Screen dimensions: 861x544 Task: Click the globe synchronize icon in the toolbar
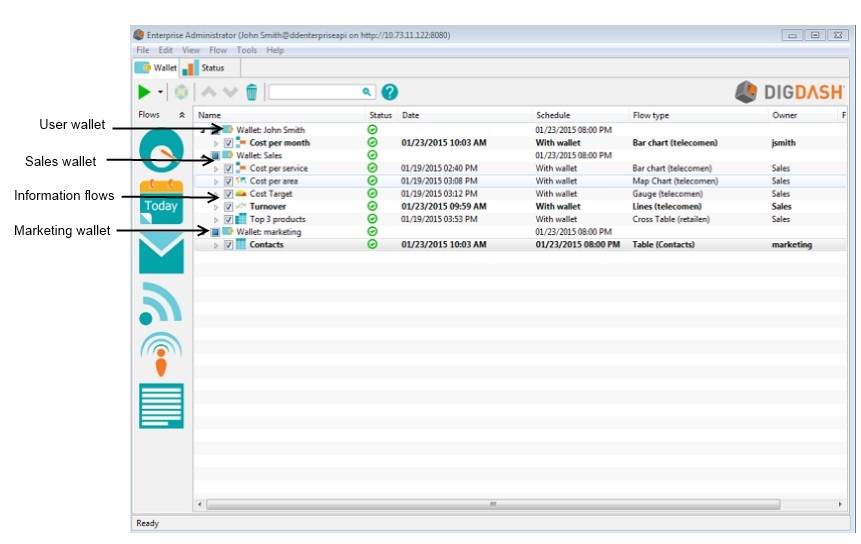pyautogui.click(x=181, y=92)
